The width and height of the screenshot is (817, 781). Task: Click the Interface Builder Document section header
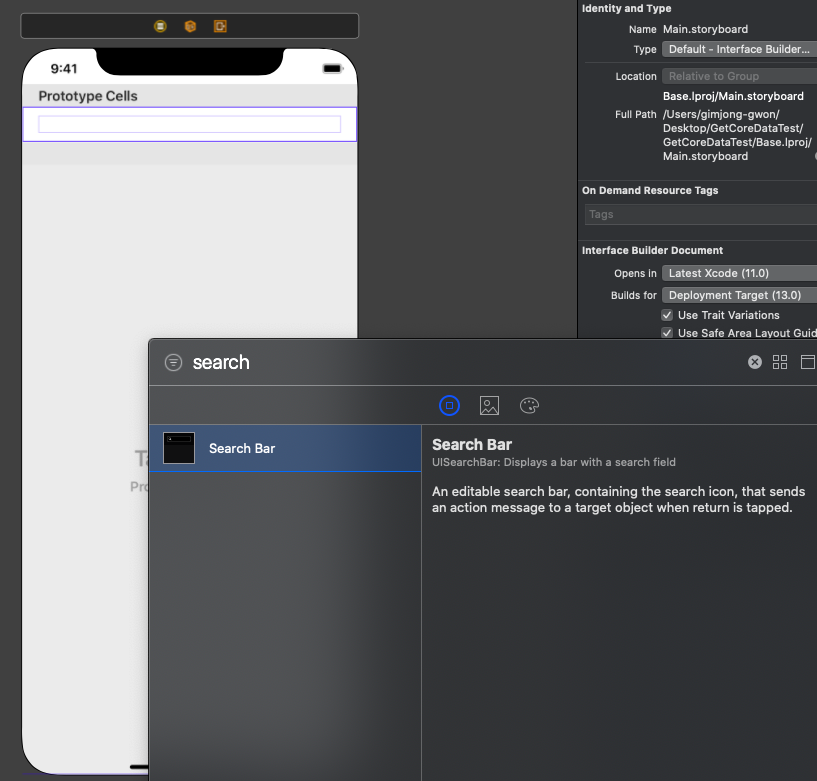[652, 250]
